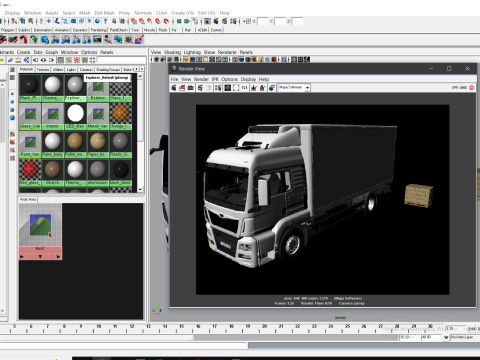This screenshot has height=360, width=480.
Task: Open the Edit Mesh menu
Action: (x=104, y=13)
